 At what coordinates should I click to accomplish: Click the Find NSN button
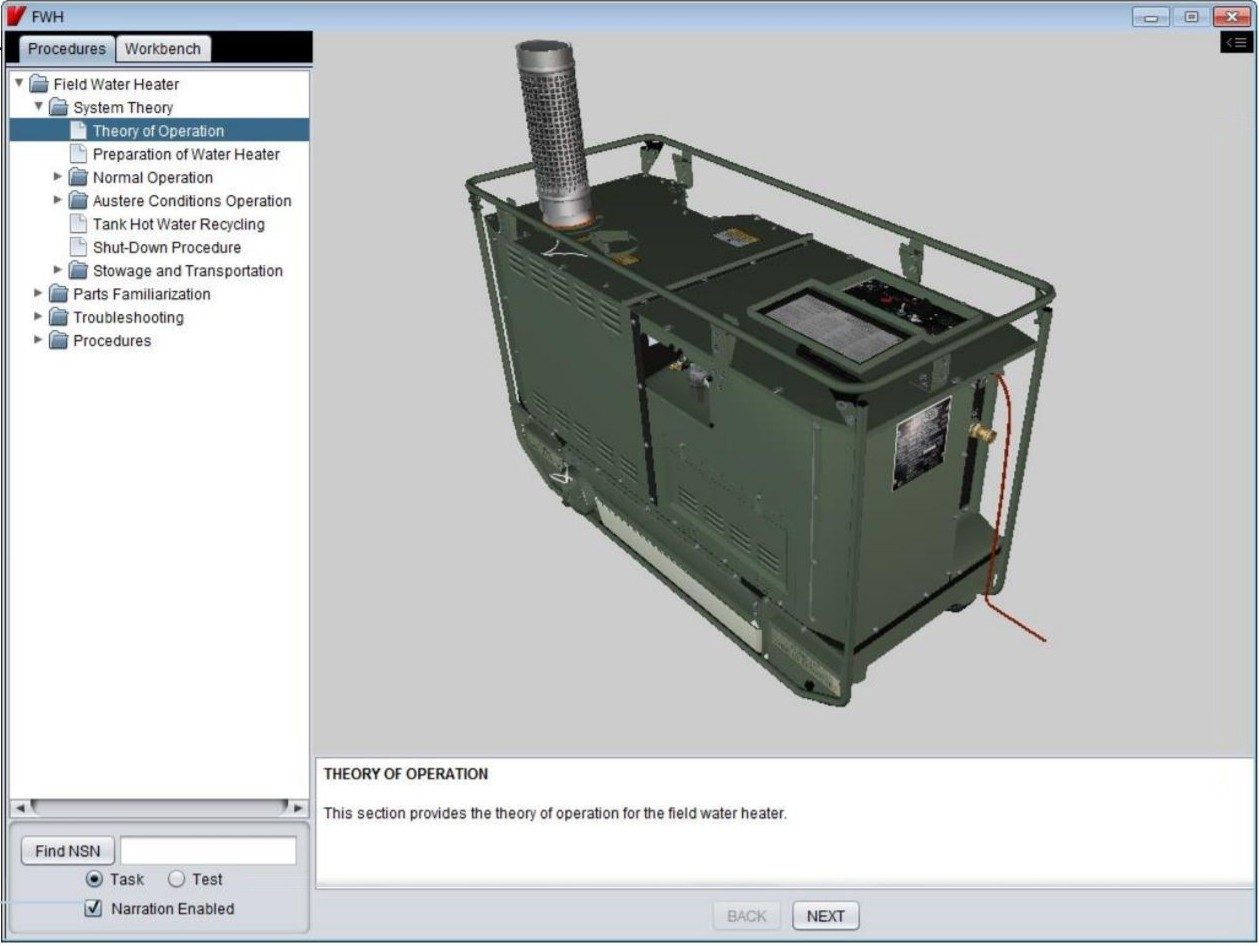(66, 850)
